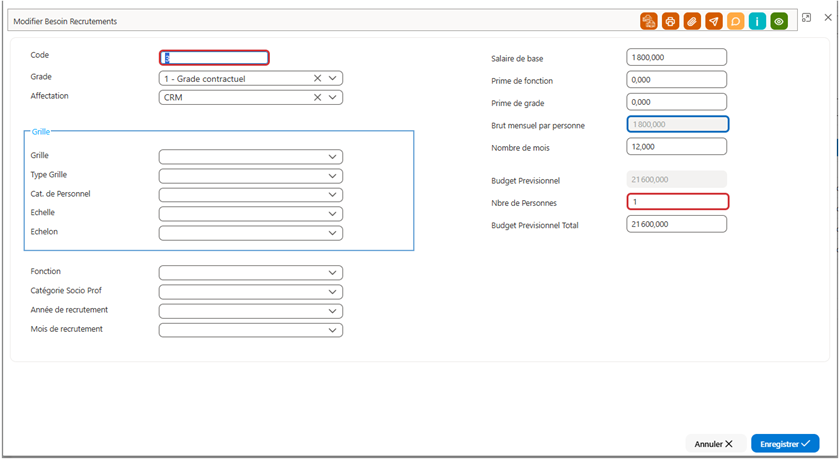Open comments via speech bubble icon
Image resolution: width=840 pixels, height=460 pixels.
tap(736, 21)
